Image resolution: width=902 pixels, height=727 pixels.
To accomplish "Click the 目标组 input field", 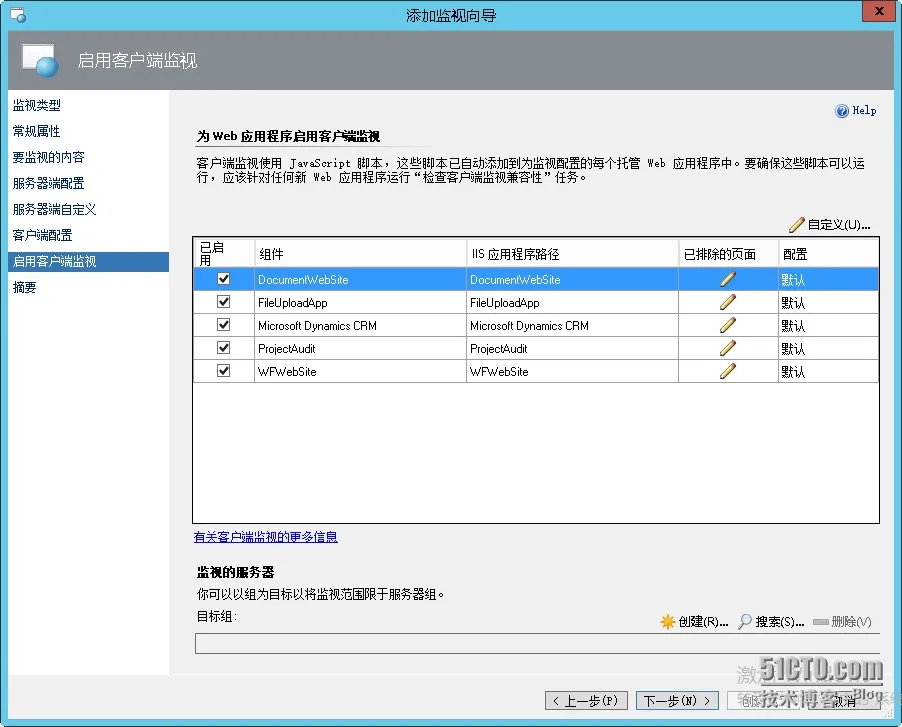I will [537, 643].
